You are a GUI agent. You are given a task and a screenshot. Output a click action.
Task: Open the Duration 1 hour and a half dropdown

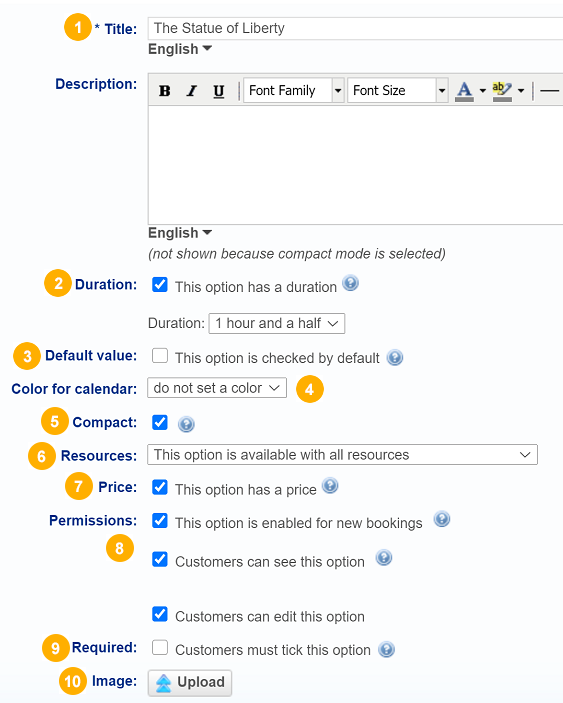(277, 323)
